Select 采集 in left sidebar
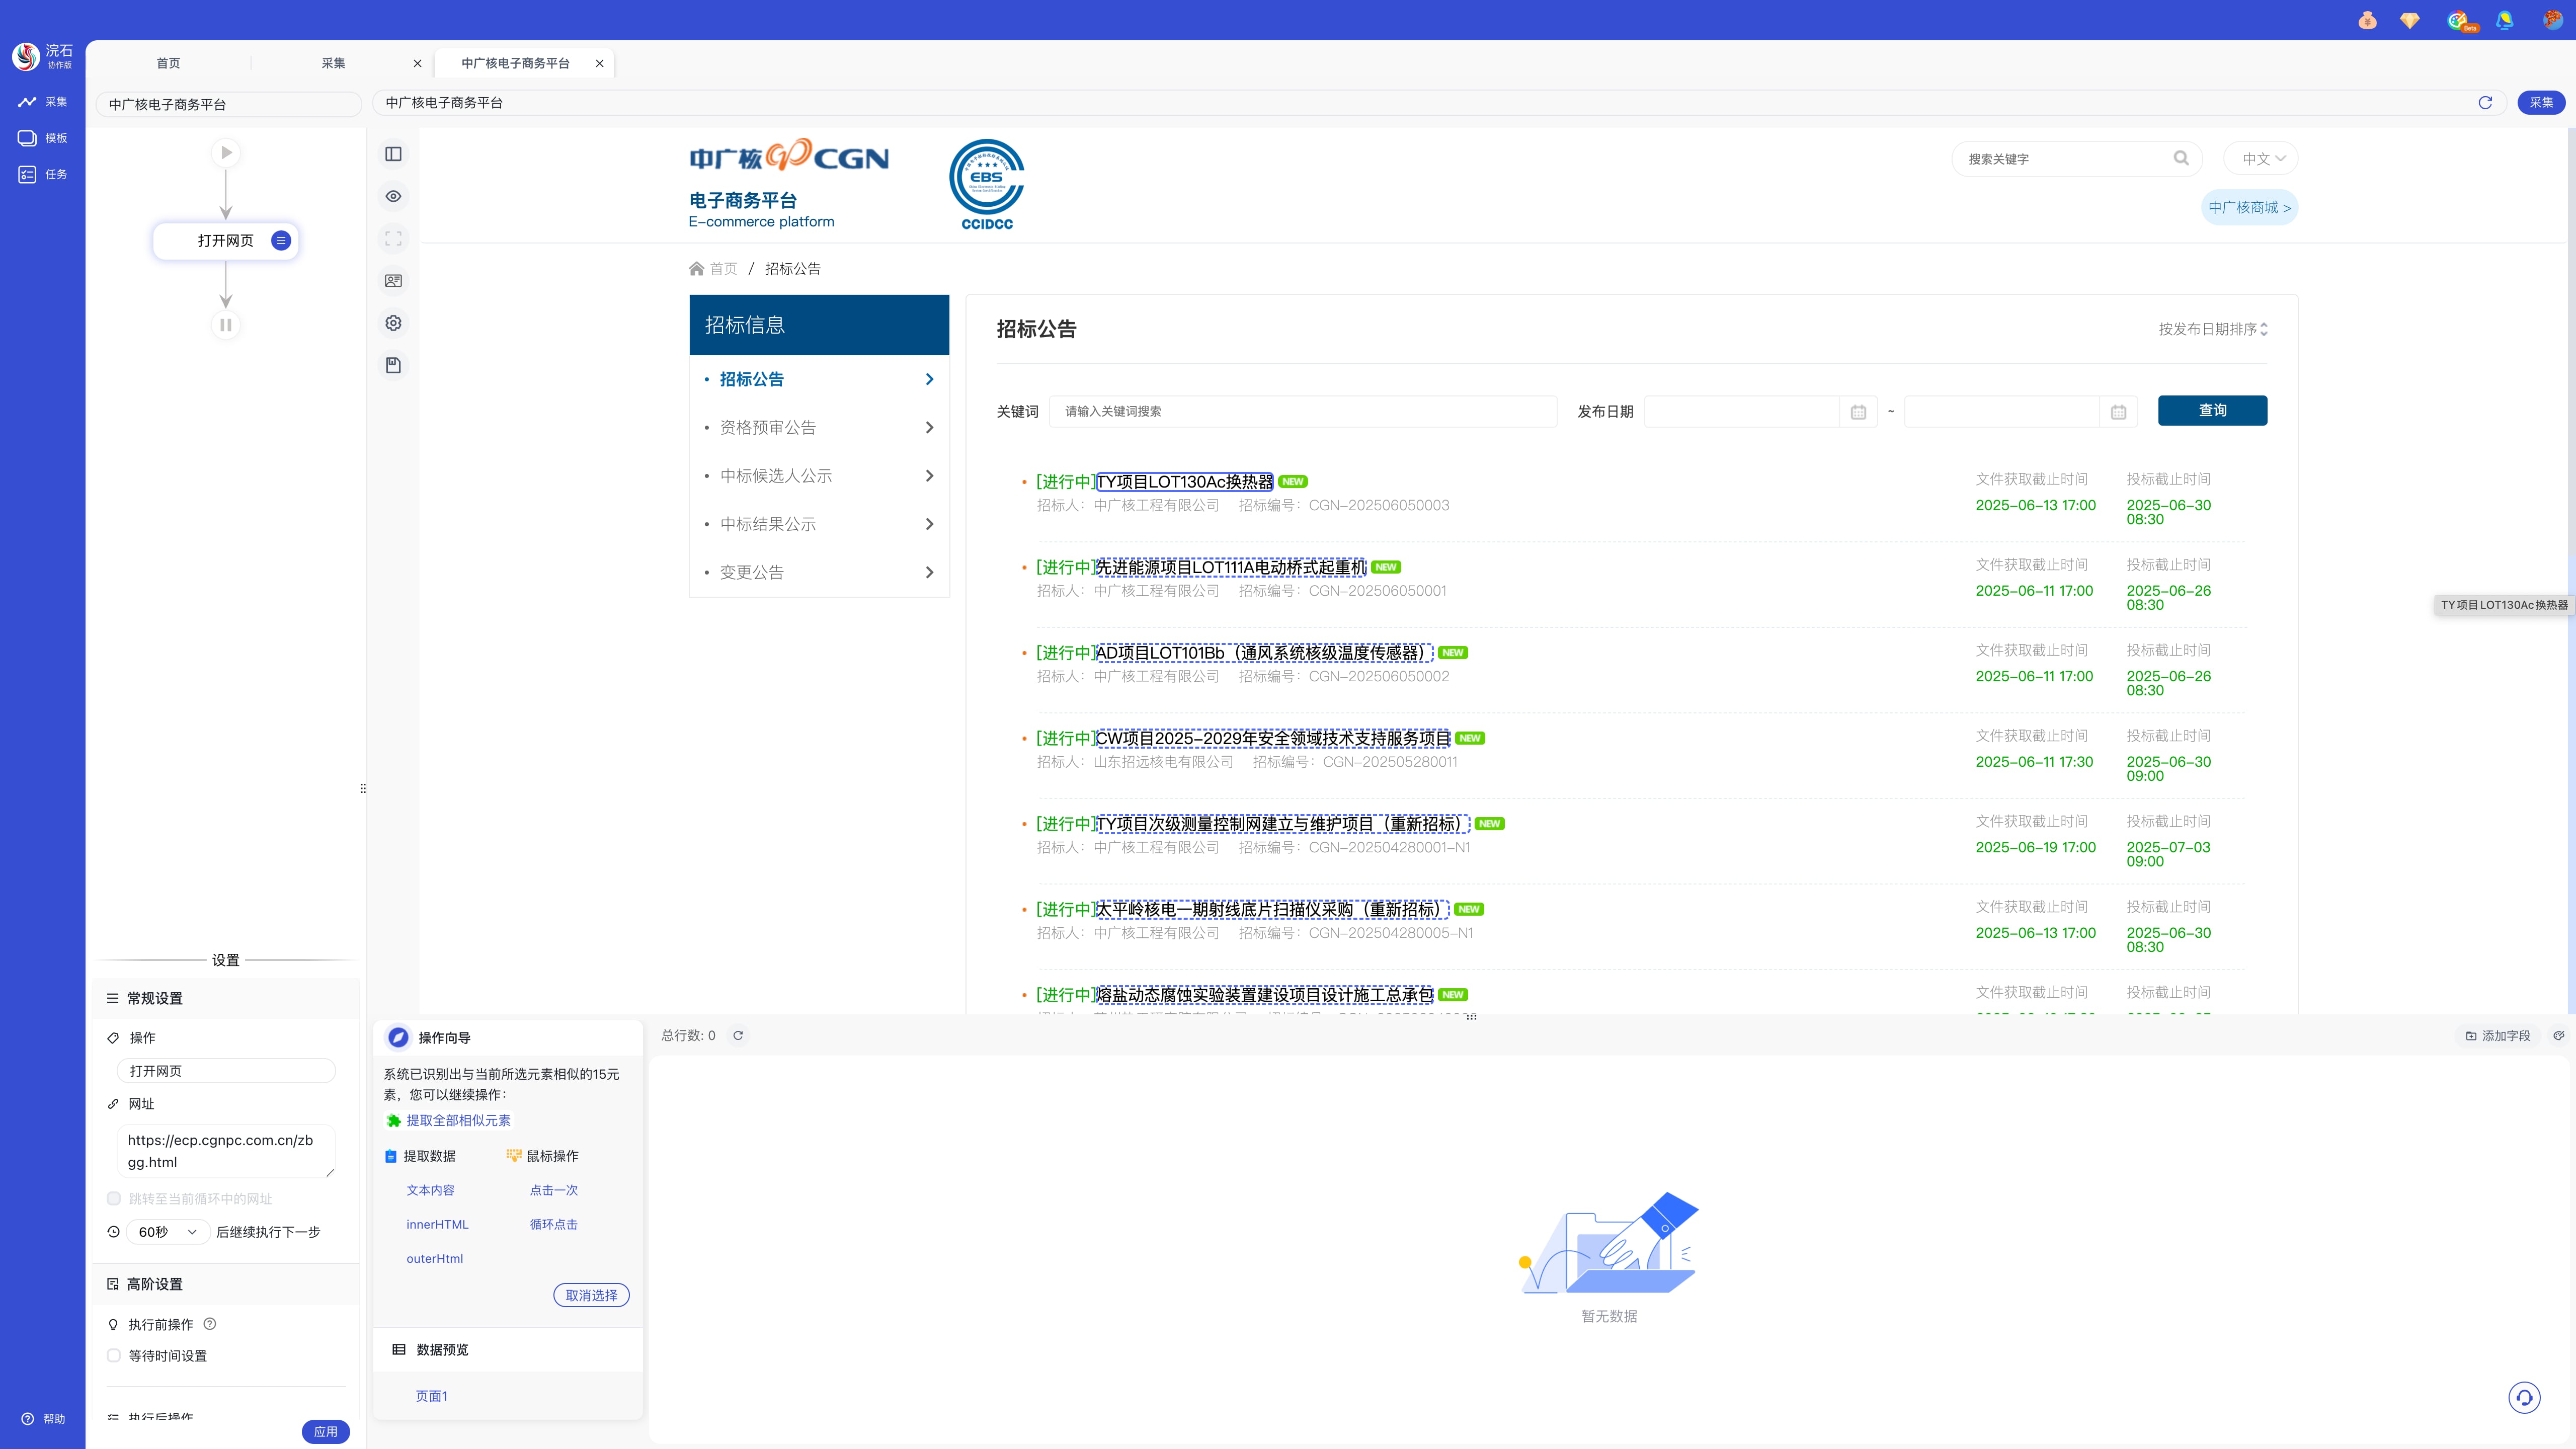Screen dimensions: 2576x1449 [x=42, y=102]
